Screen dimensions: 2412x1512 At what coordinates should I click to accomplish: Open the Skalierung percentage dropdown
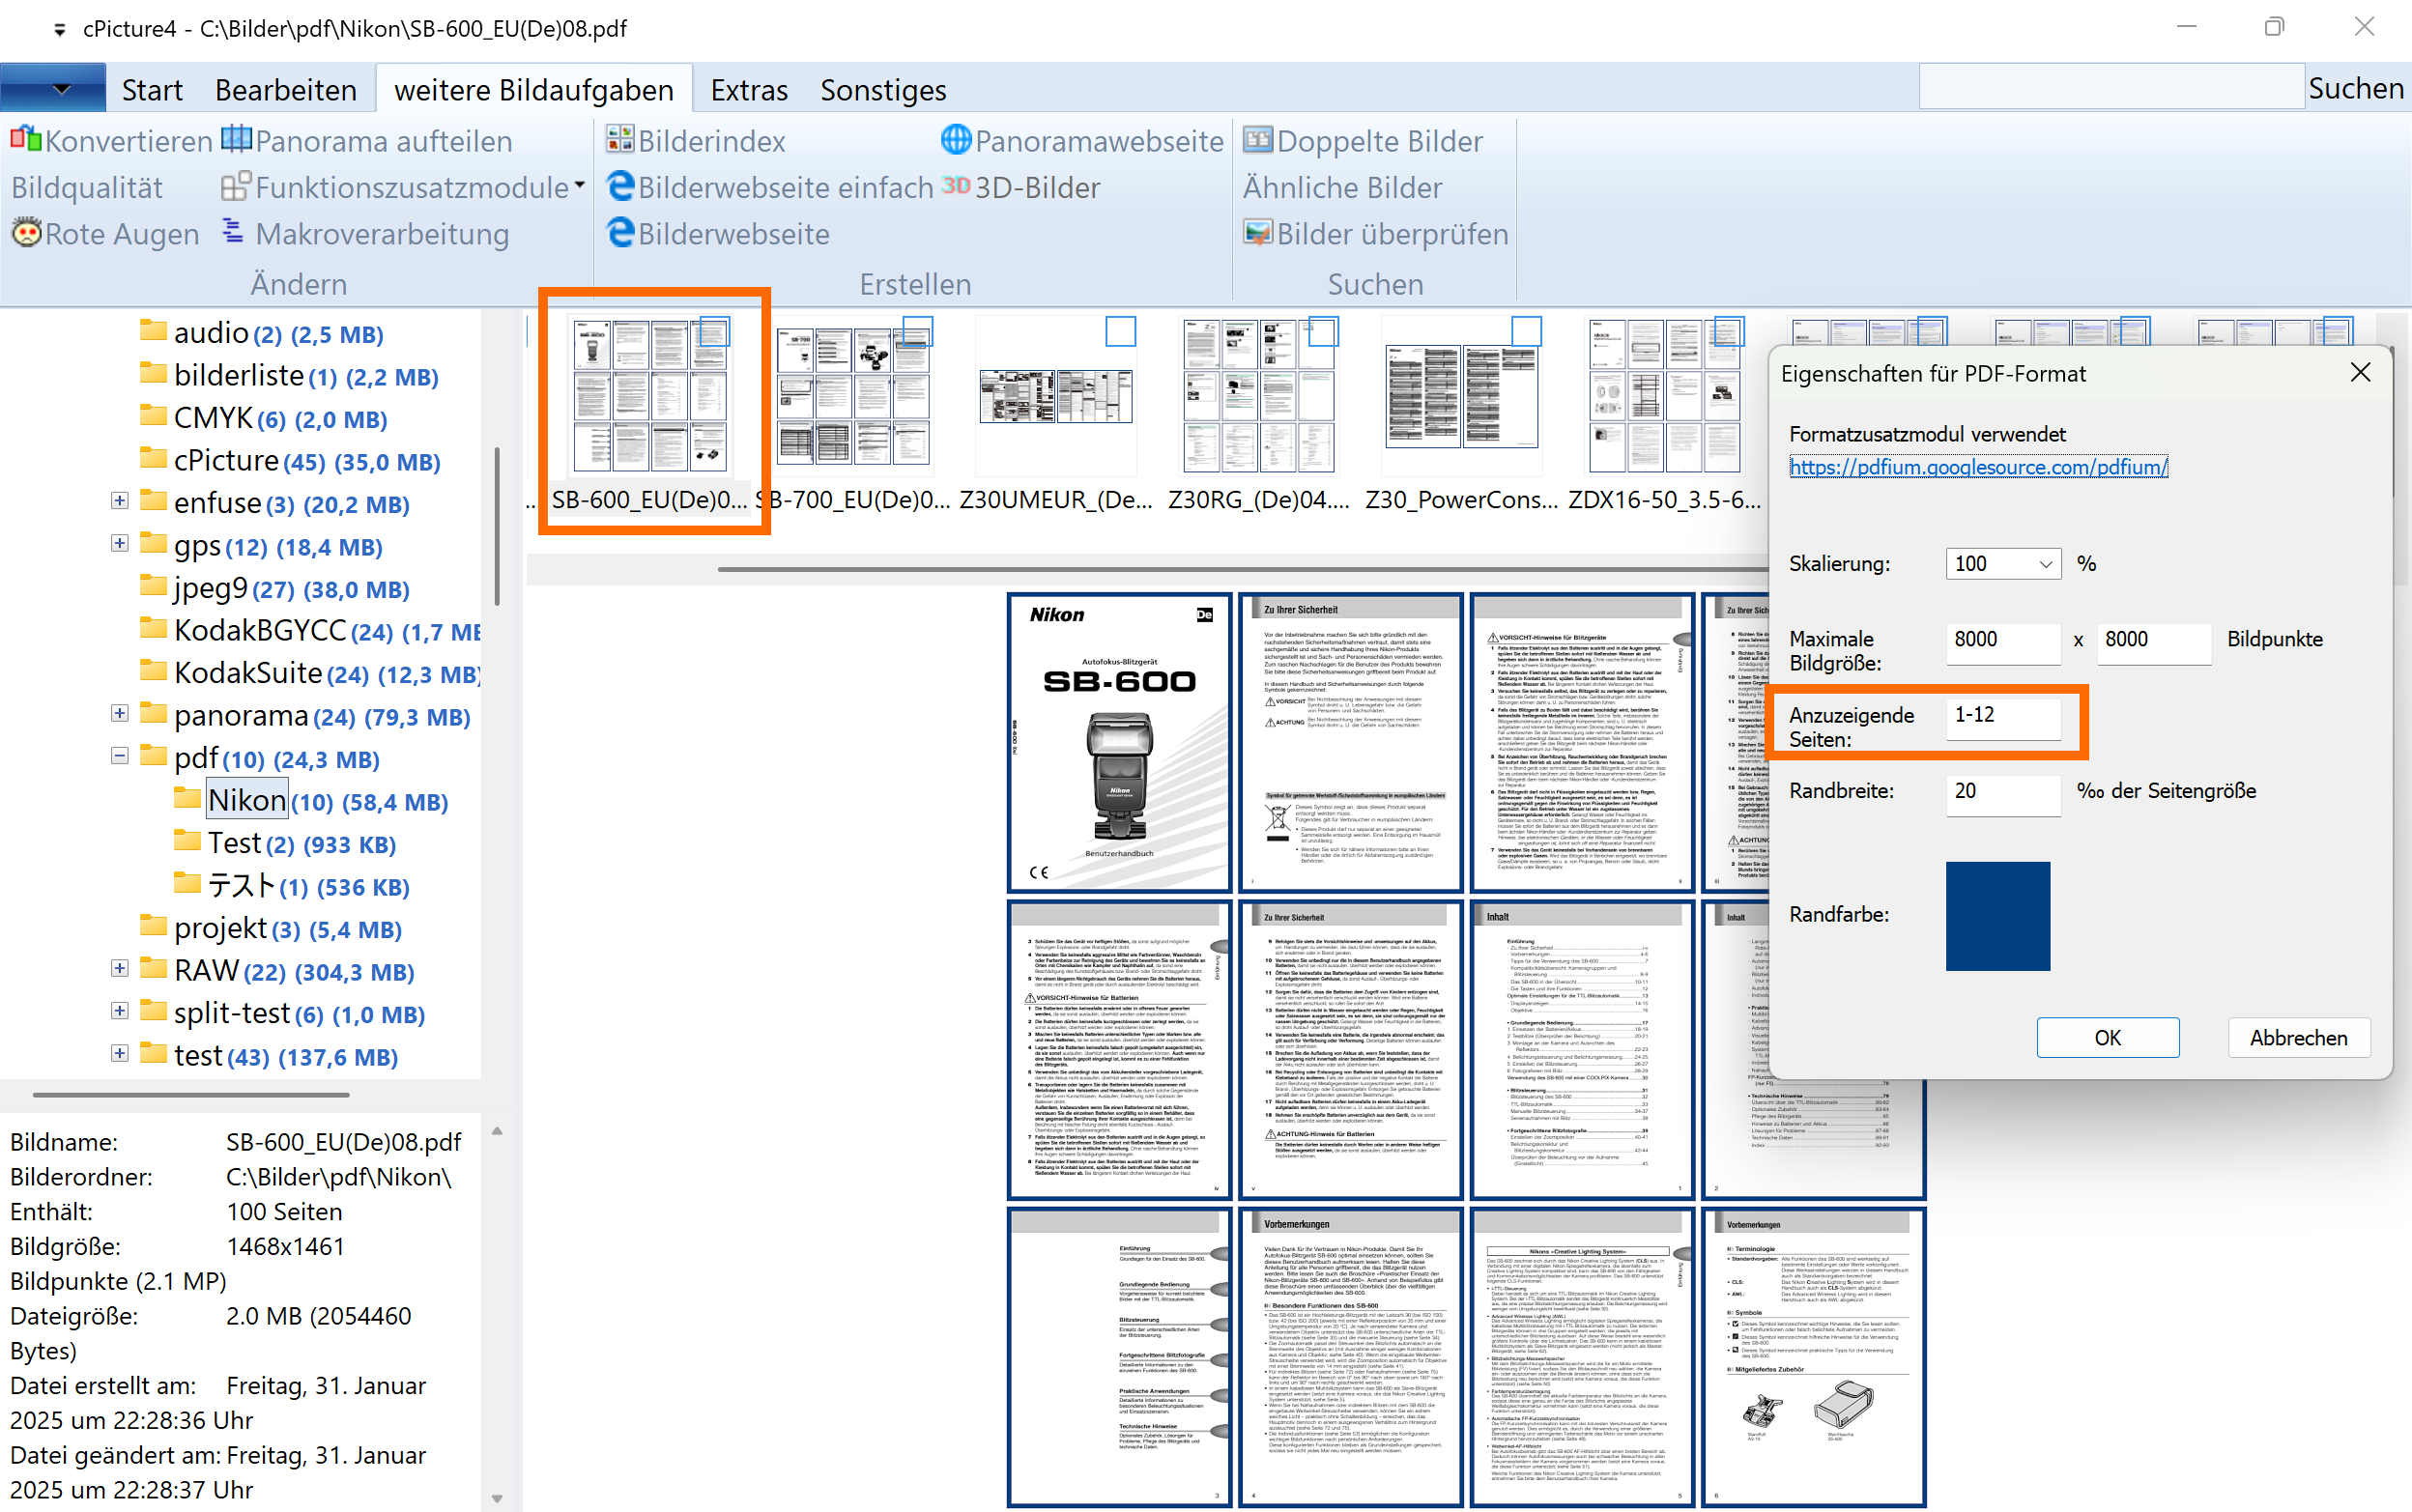click(2045, 564)
